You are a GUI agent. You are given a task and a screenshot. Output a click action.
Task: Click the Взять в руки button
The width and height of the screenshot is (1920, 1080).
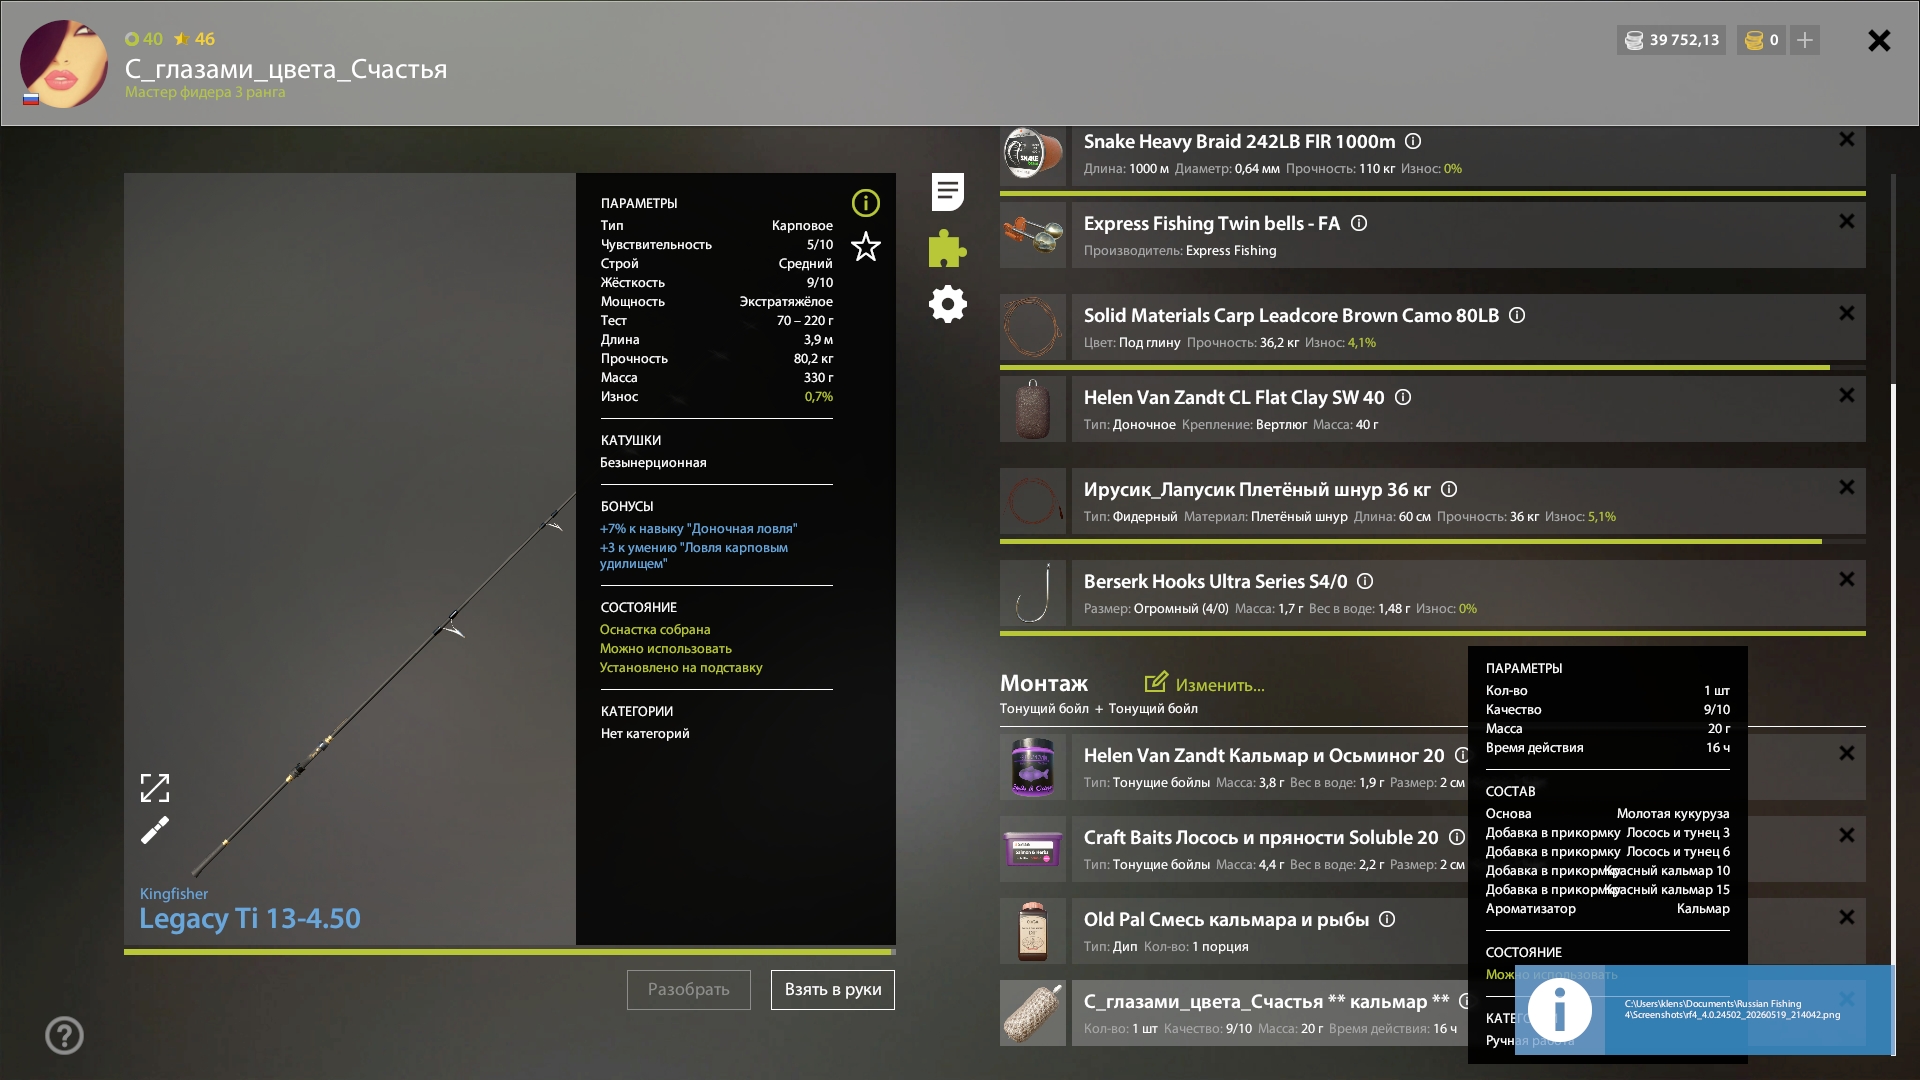click(x=833, y=990)
